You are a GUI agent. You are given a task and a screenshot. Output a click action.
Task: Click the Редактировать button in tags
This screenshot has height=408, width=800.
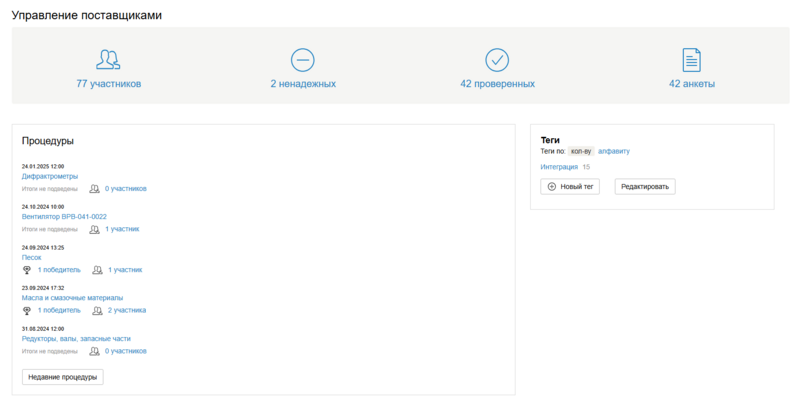[645, 186]
